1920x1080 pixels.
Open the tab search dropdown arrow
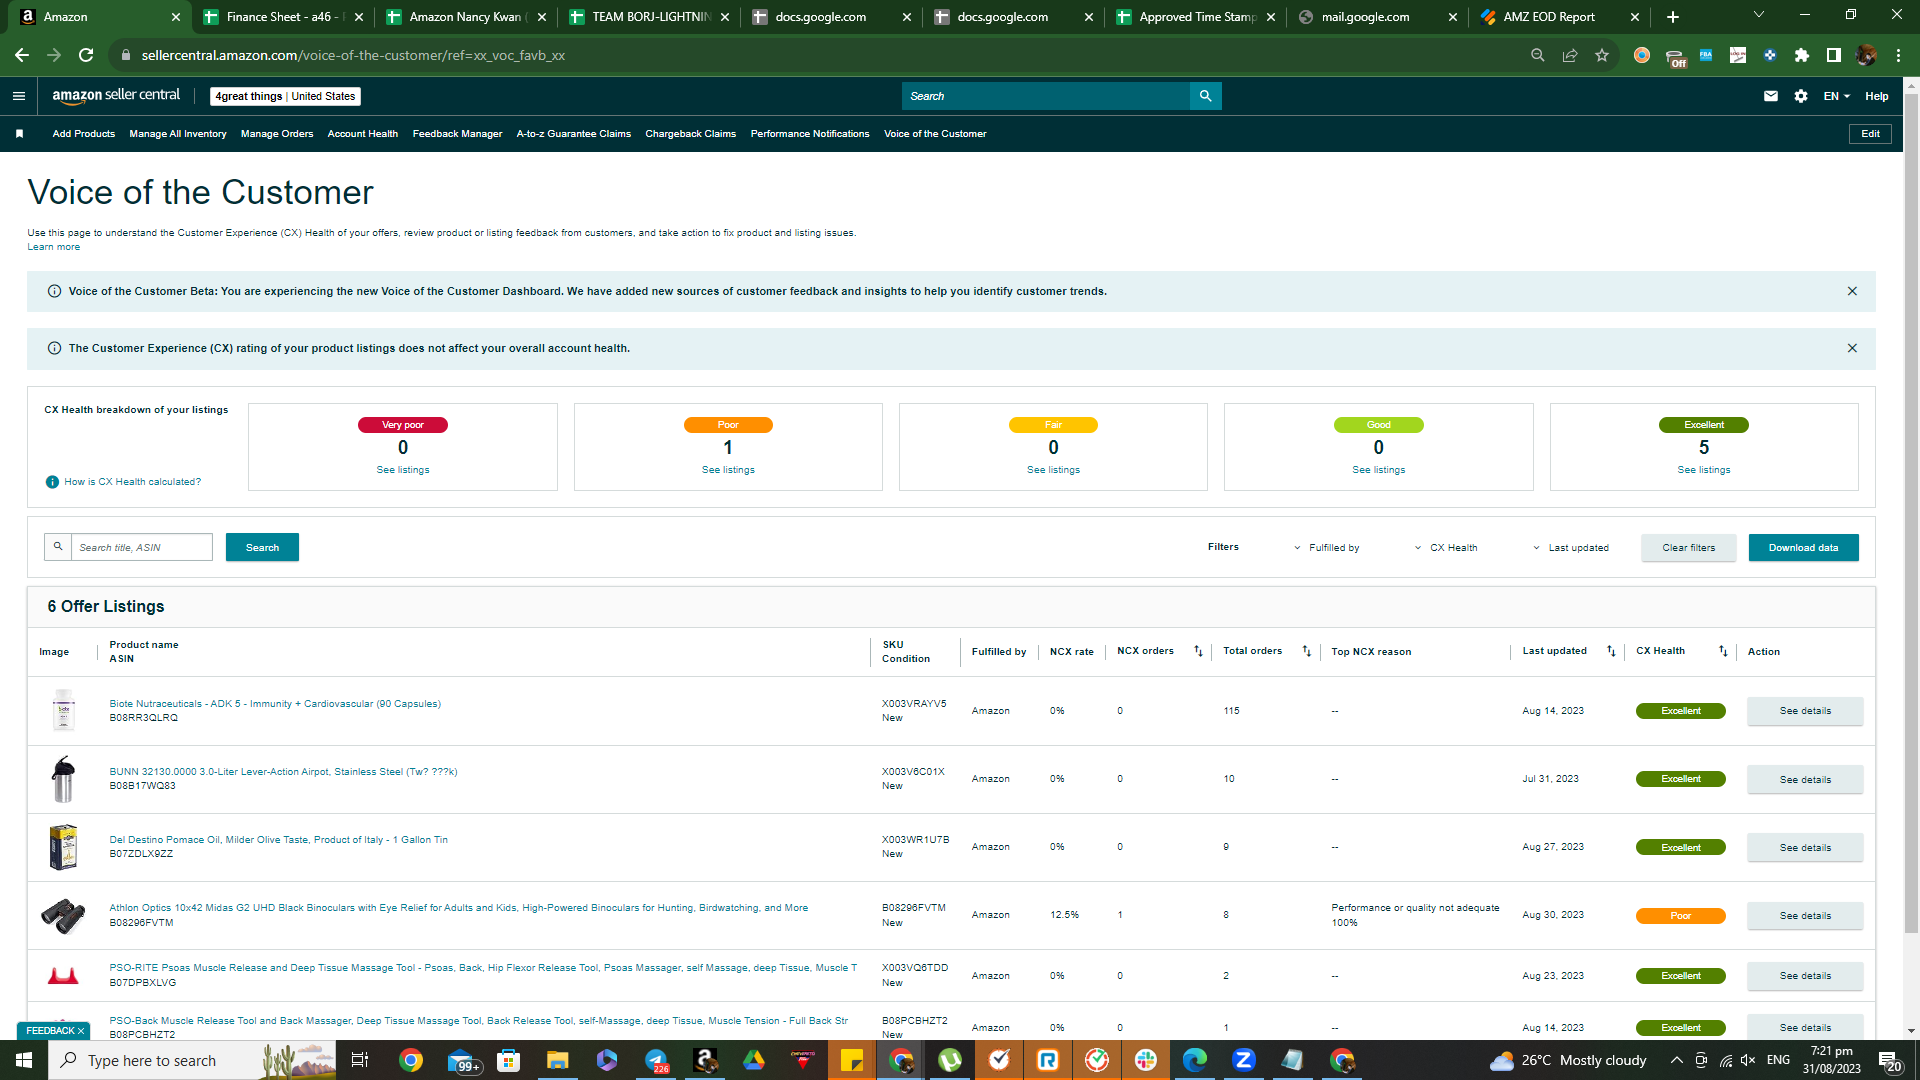click(1759, 15)
